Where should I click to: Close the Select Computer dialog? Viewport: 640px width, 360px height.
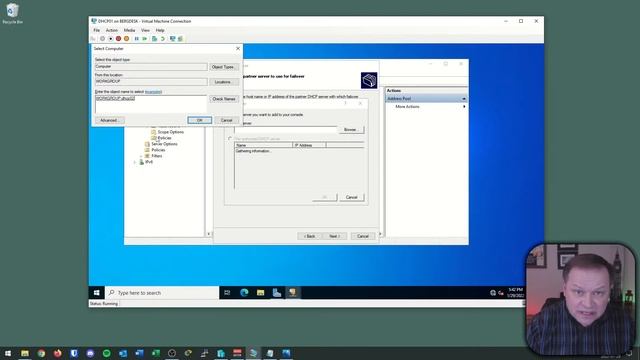click(238, 49)
